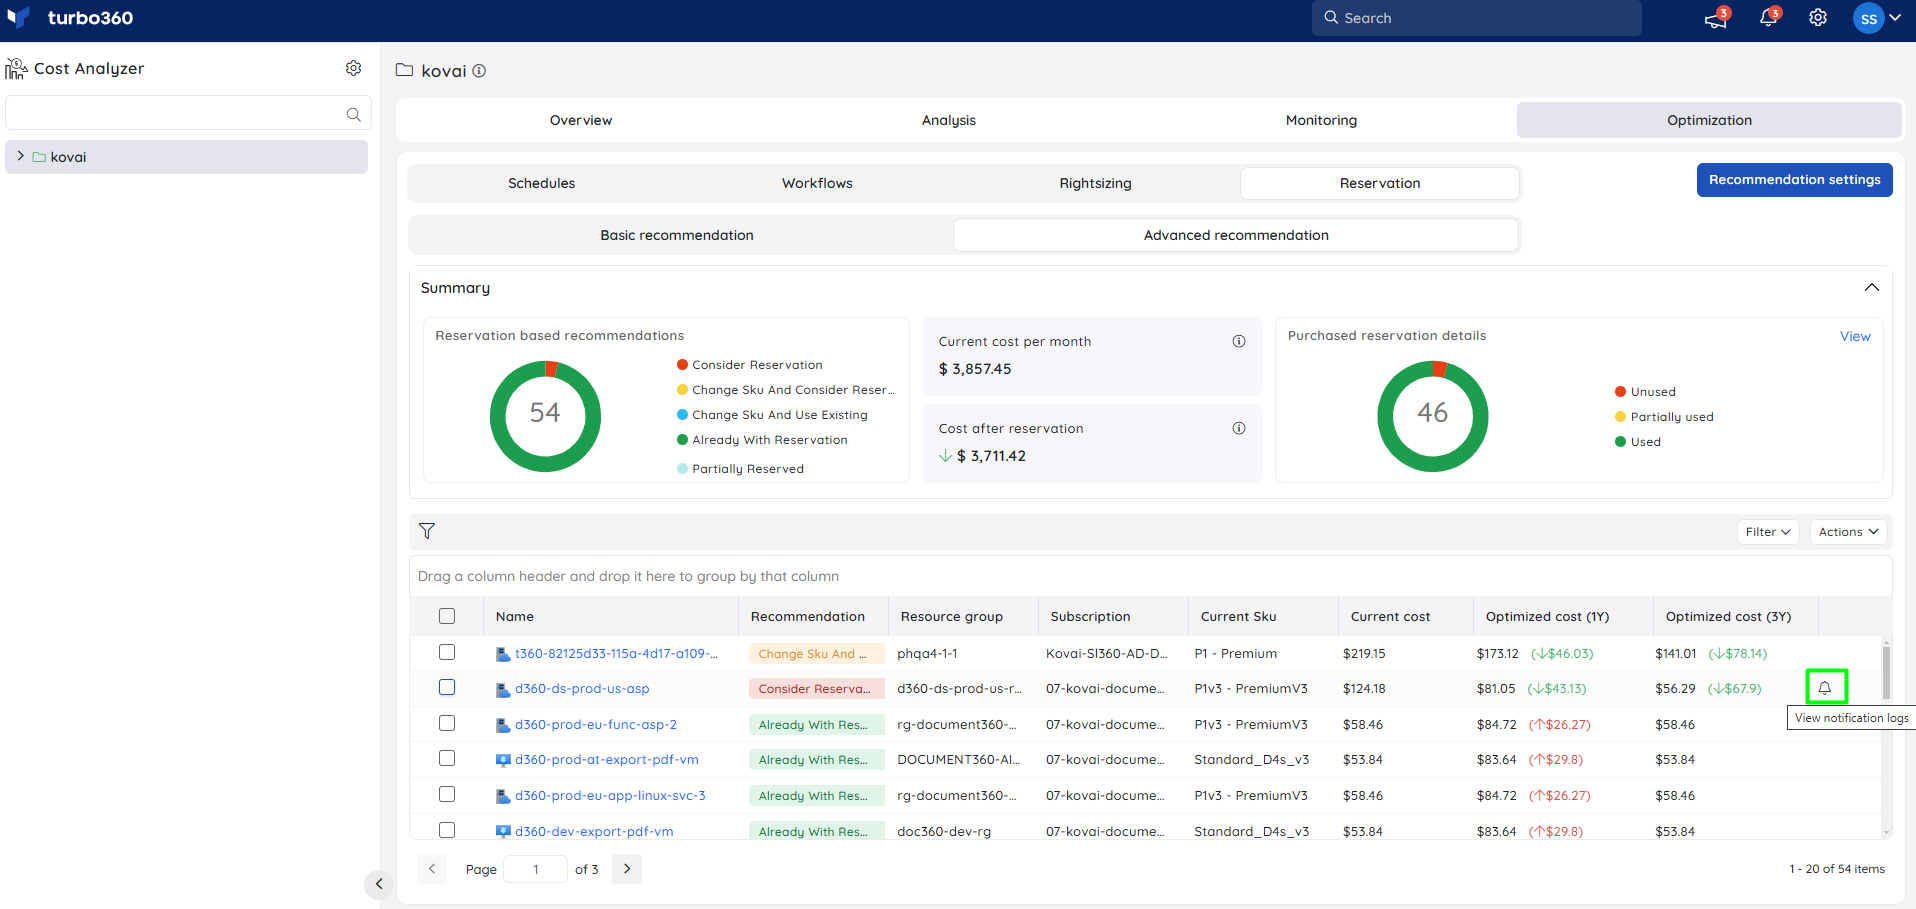Screen dimensions: 1916x909
Task: Switch to the Analysis tab
Action: point(949,120)
